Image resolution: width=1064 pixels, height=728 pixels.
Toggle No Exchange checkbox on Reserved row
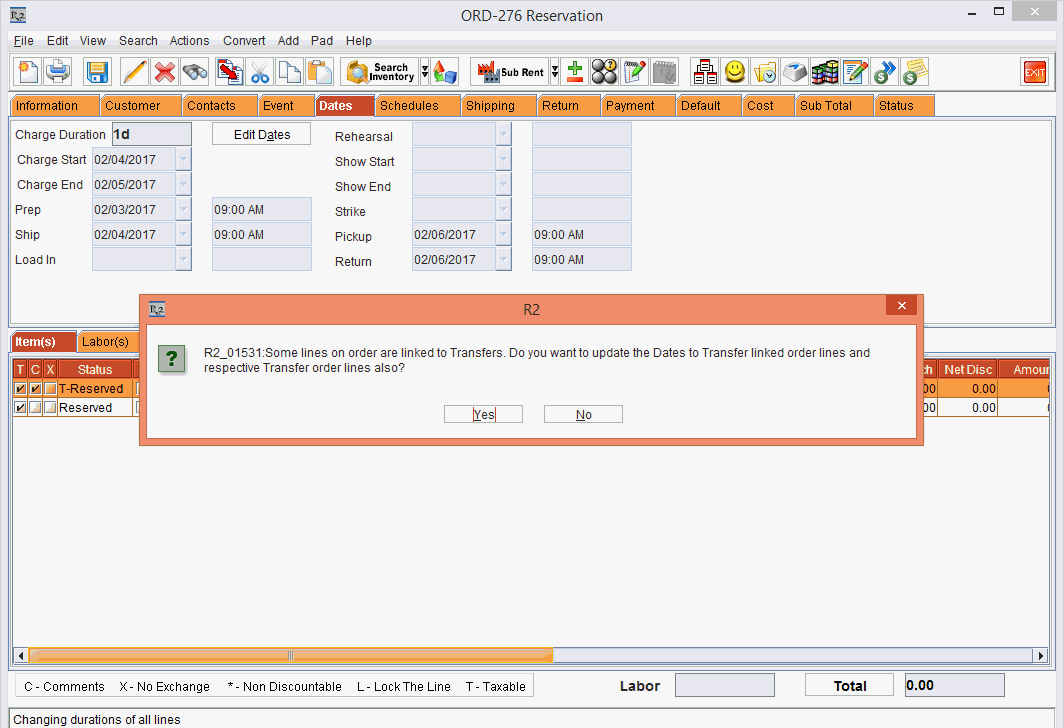tap(50, 408)
